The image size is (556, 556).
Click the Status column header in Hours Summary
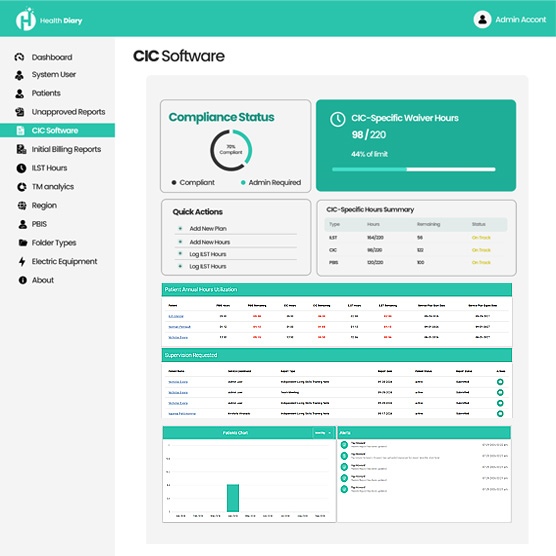point(478,224)
